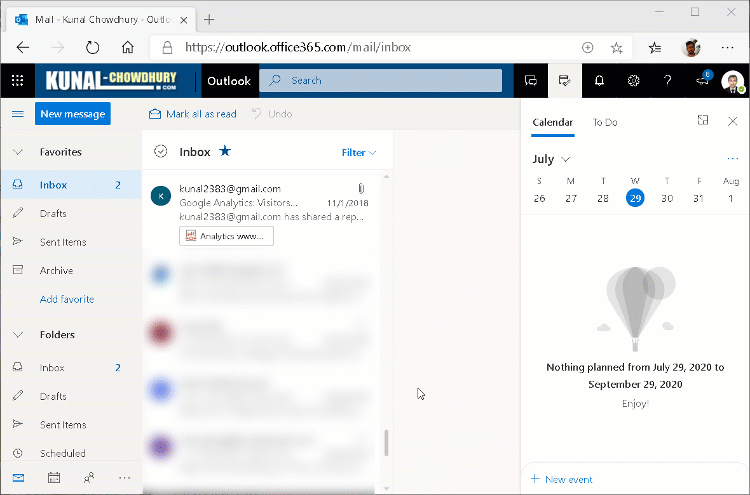Viewport: 750px width, 495px height.
Task: Toggle select all messages circle checkbox
Action: click(x=160, y=152)
